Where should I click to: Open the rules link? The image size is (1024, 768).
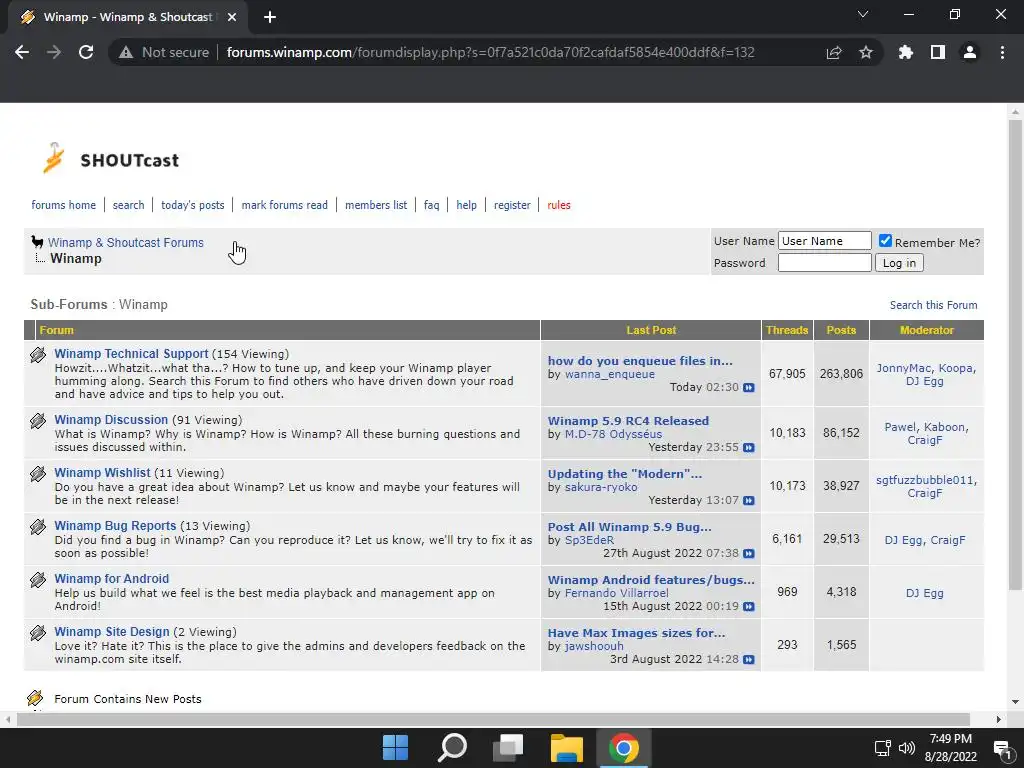click(x=559, y=205)
